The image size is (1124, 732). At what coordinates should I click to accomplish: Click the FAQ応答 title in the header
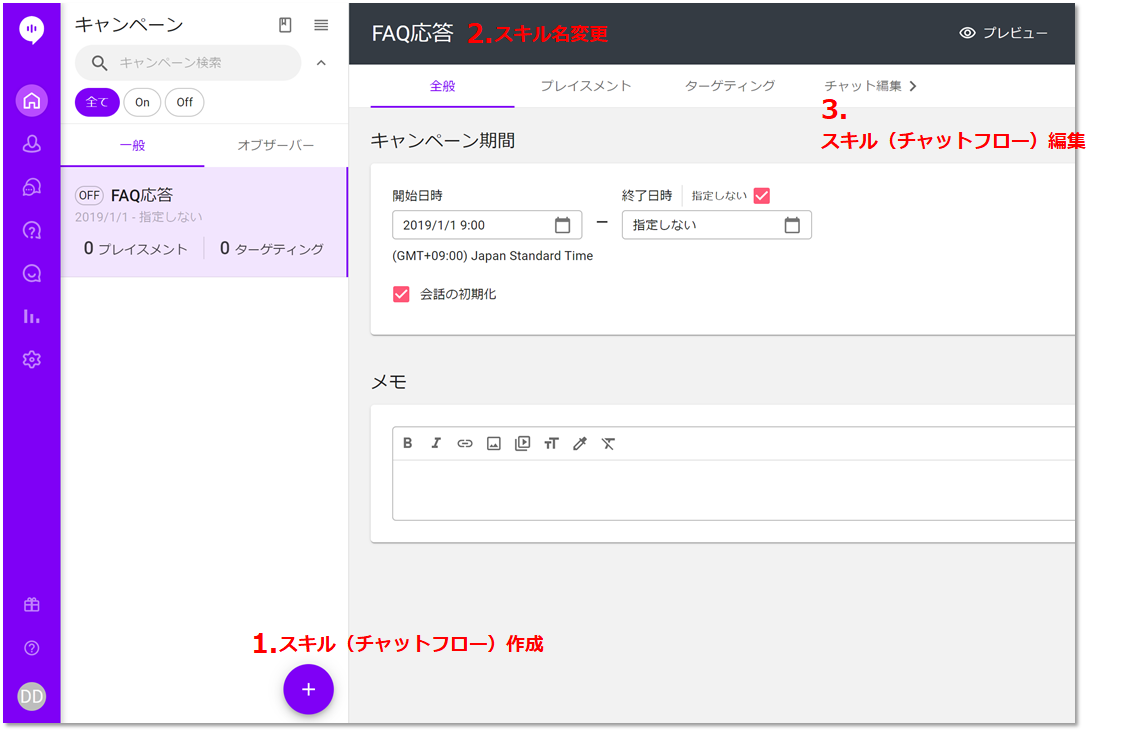pos(412,33)
